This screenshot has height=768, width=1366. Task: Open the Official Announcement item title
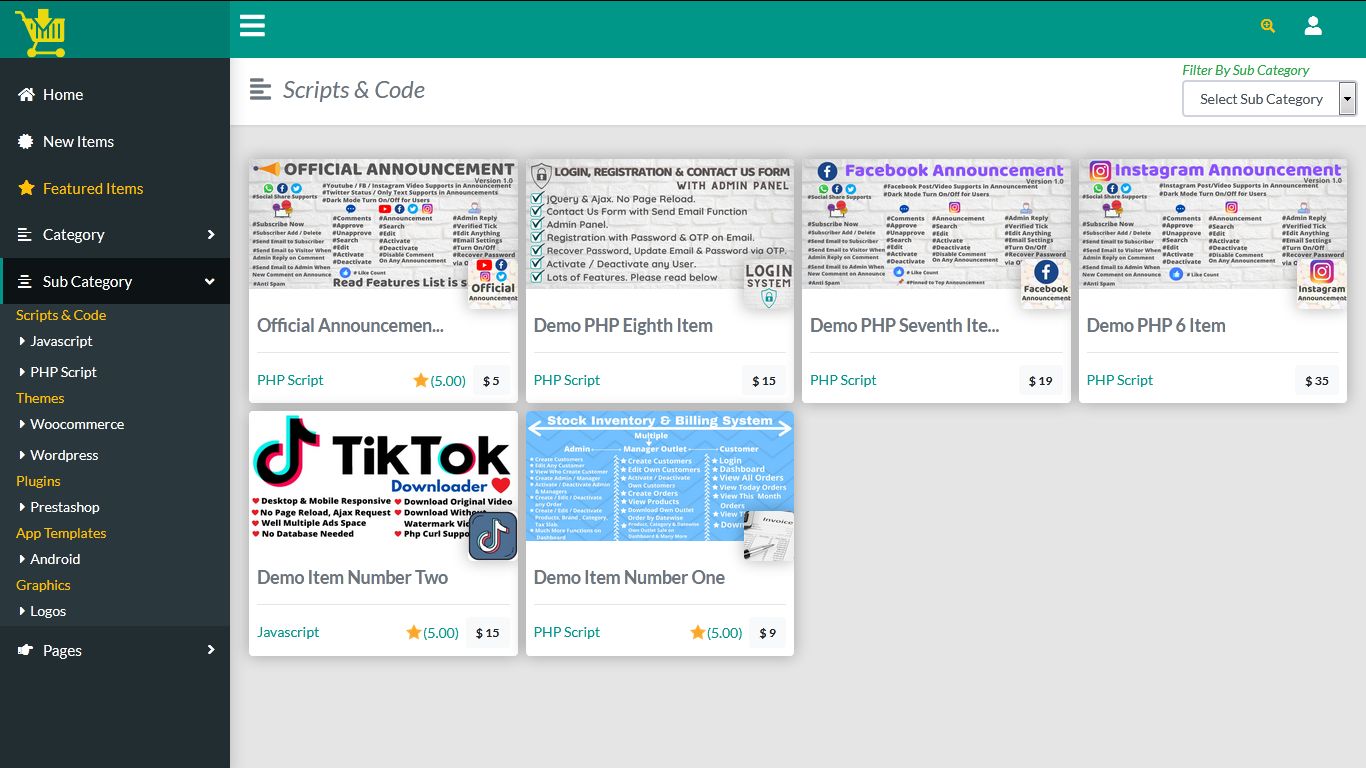click(350, 325)
